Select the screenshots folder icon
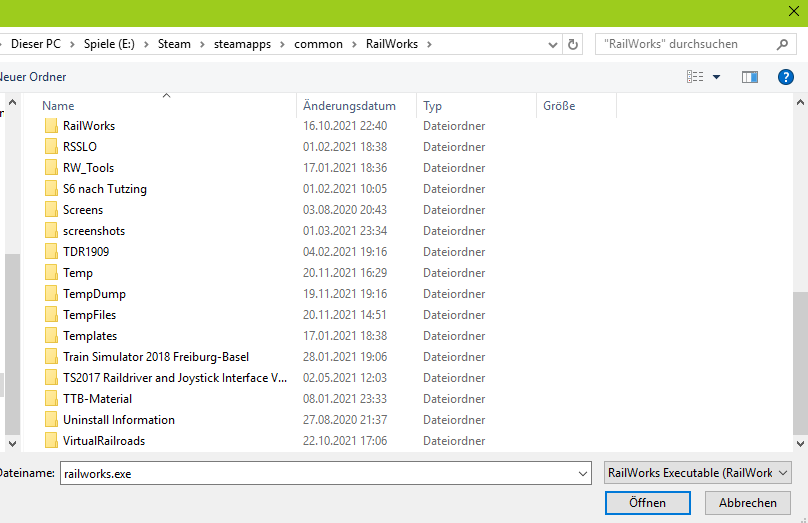This screenshot has width=808, height=523. (x=51, y=231)
